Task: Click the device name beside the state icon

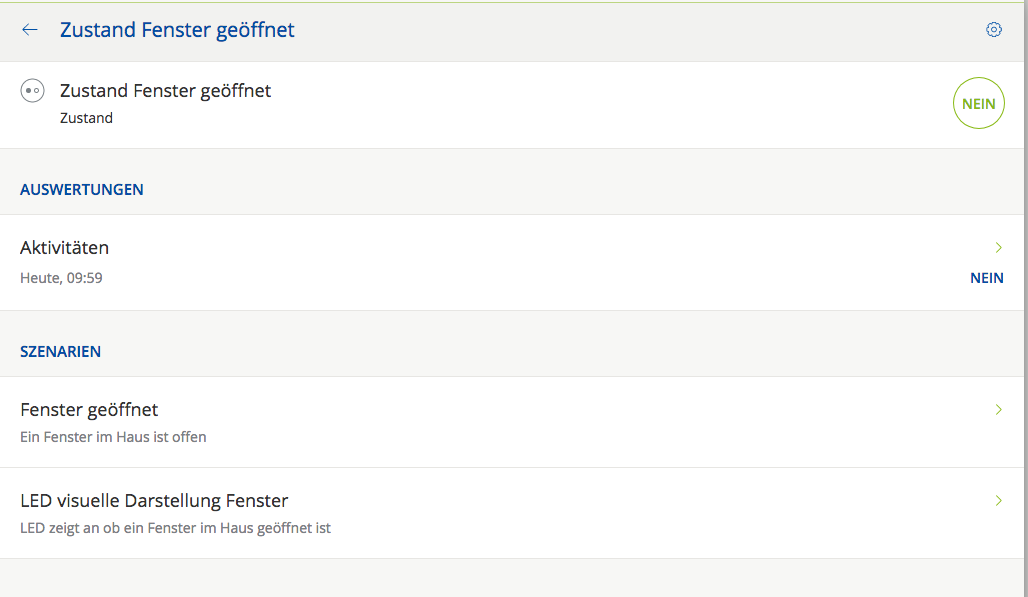Action: click(x=165, y=91)
